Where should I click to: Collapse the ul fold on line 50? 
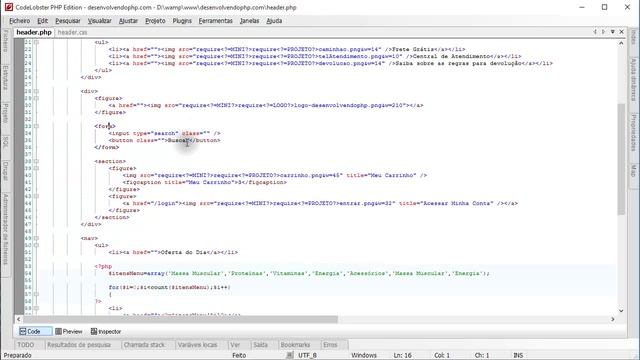pyautogui.click(x=36, y=245)
